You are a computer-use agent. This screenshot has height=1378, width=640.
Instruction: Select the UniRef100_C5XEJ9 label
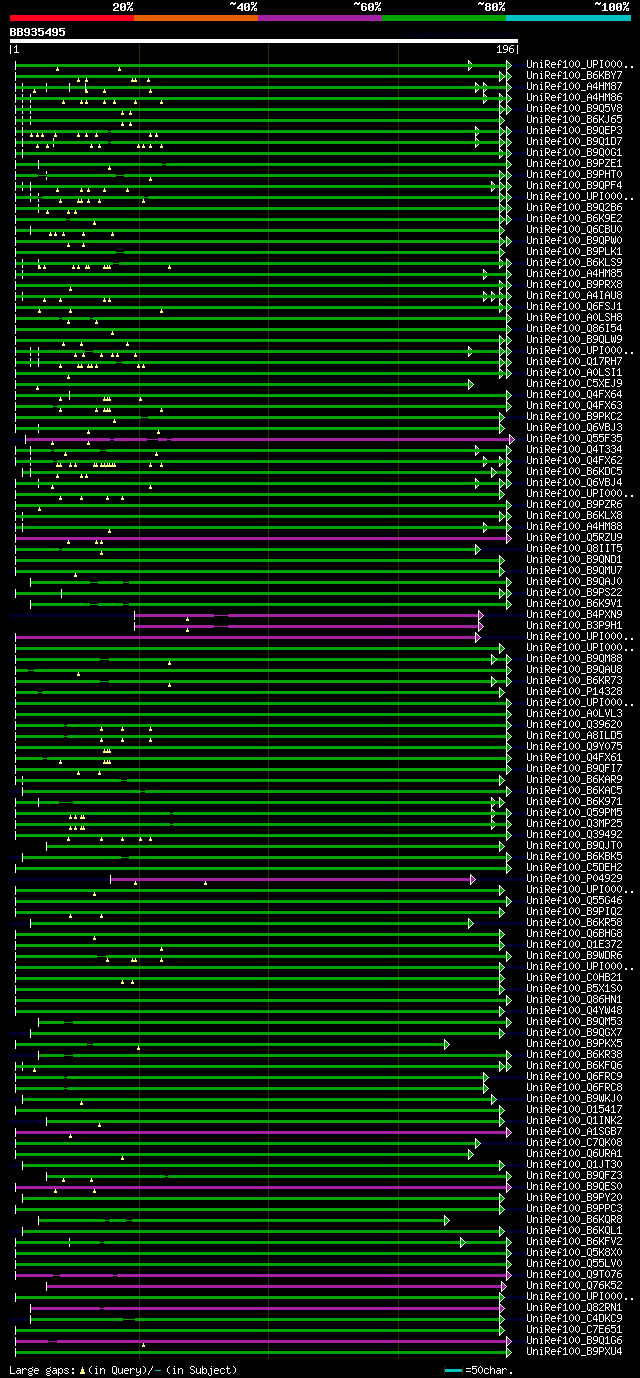tap(574, 383)
